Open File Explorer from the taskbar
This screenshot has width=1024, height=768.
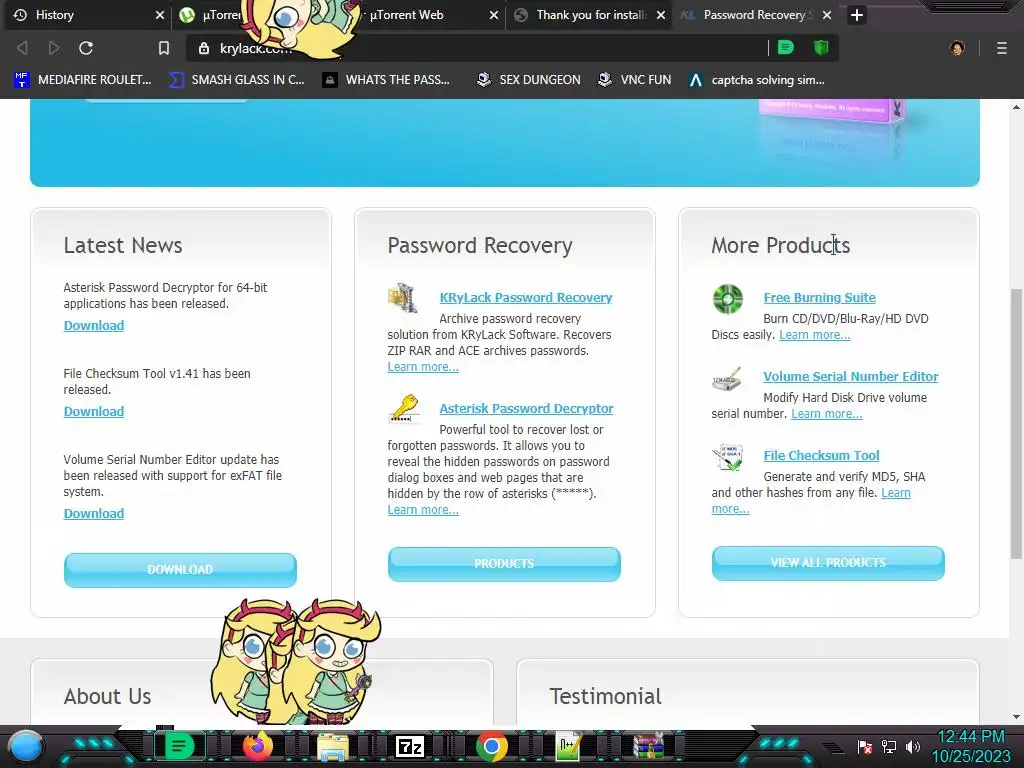333,746
